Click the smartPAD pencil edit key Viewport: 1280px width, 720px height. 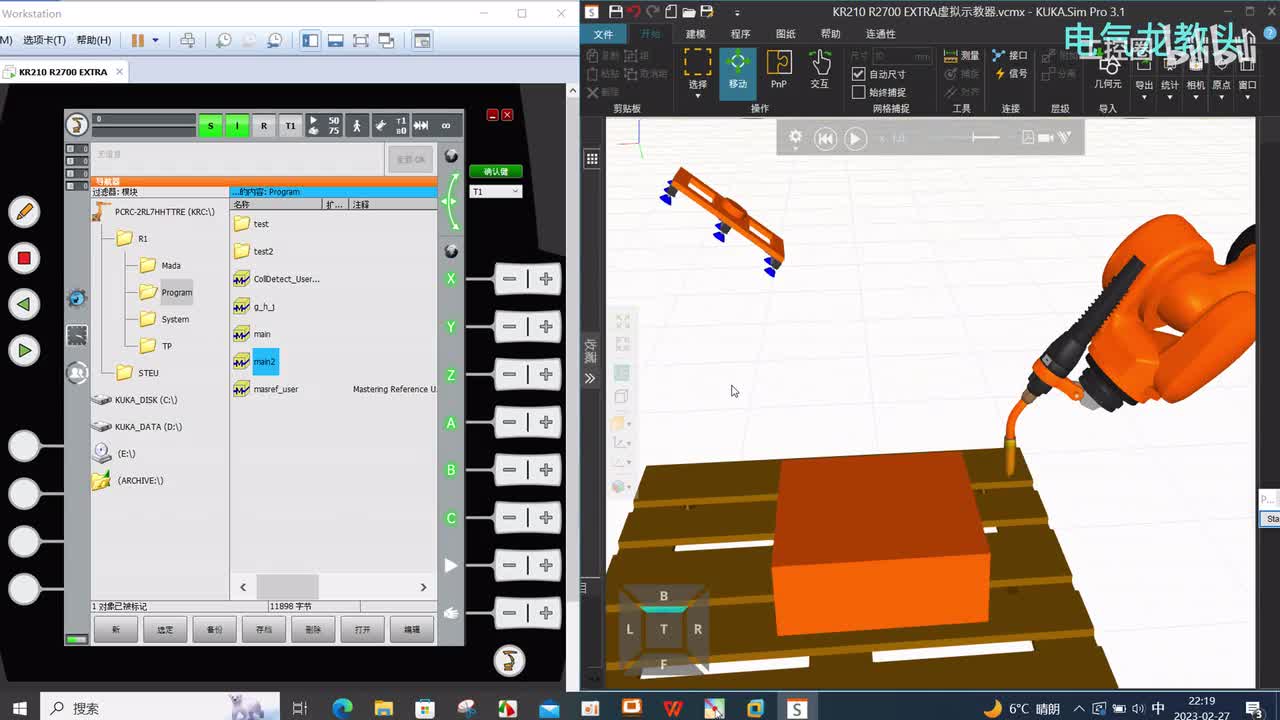[24, 211]
